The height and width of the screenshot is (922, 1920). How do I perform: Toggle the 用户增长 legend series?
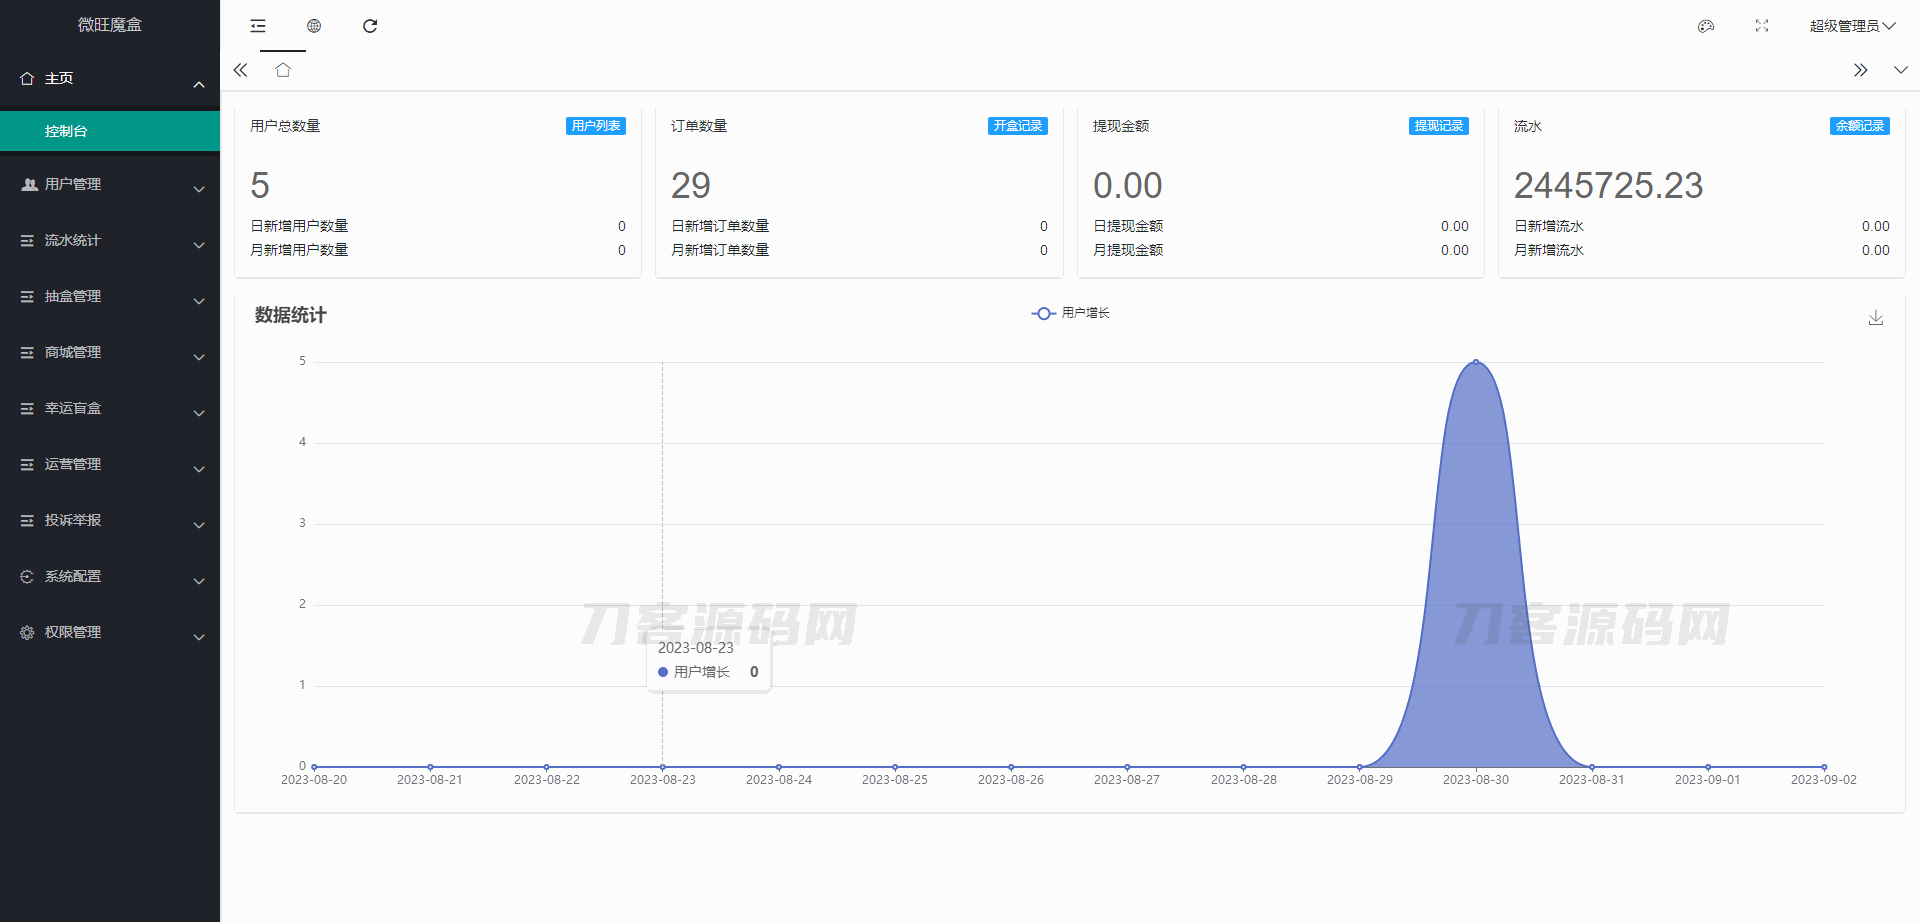[1071, 313]
